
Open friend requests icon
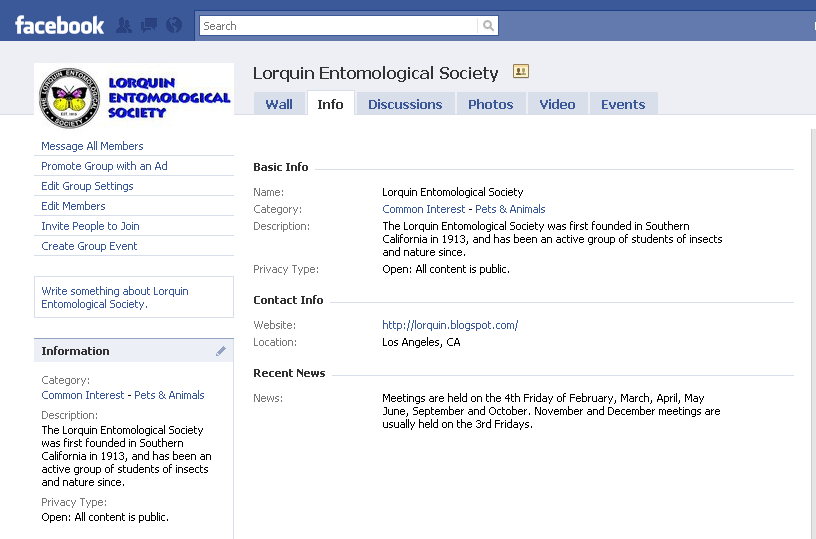124,25
